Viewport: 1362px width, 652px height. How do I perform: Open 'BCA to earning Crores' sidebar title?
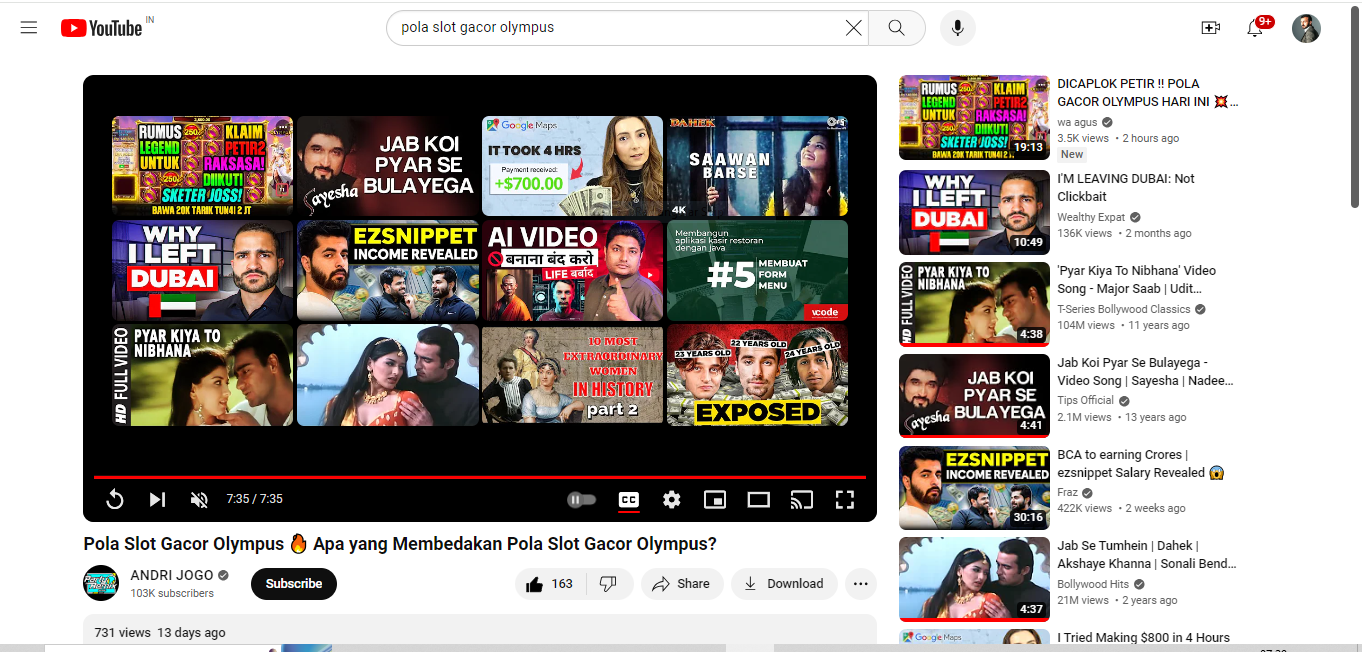1141,464
